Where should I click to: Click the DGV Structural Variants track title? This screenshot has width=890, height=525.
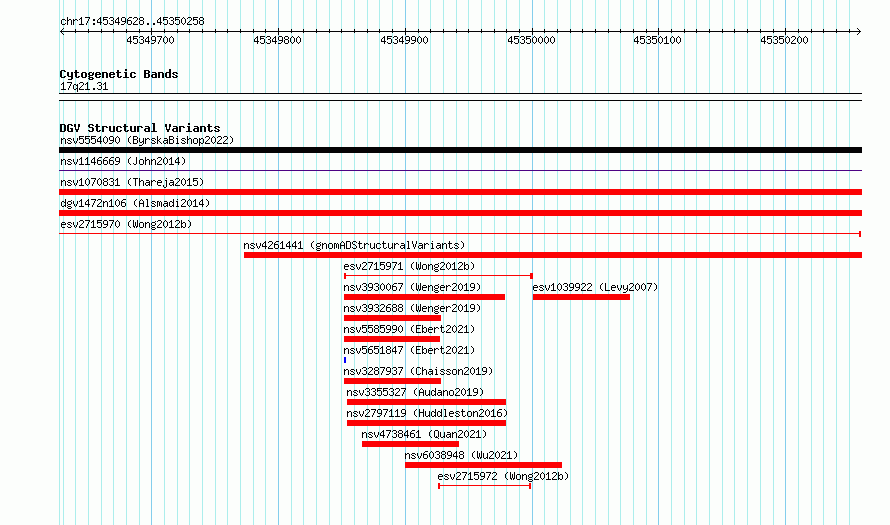(x=140, y=128)
